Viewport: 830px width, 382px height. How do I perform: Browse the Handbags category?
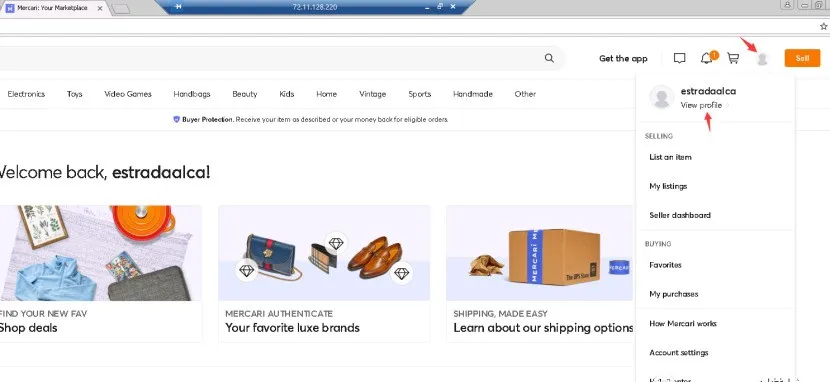click(192, 94)
